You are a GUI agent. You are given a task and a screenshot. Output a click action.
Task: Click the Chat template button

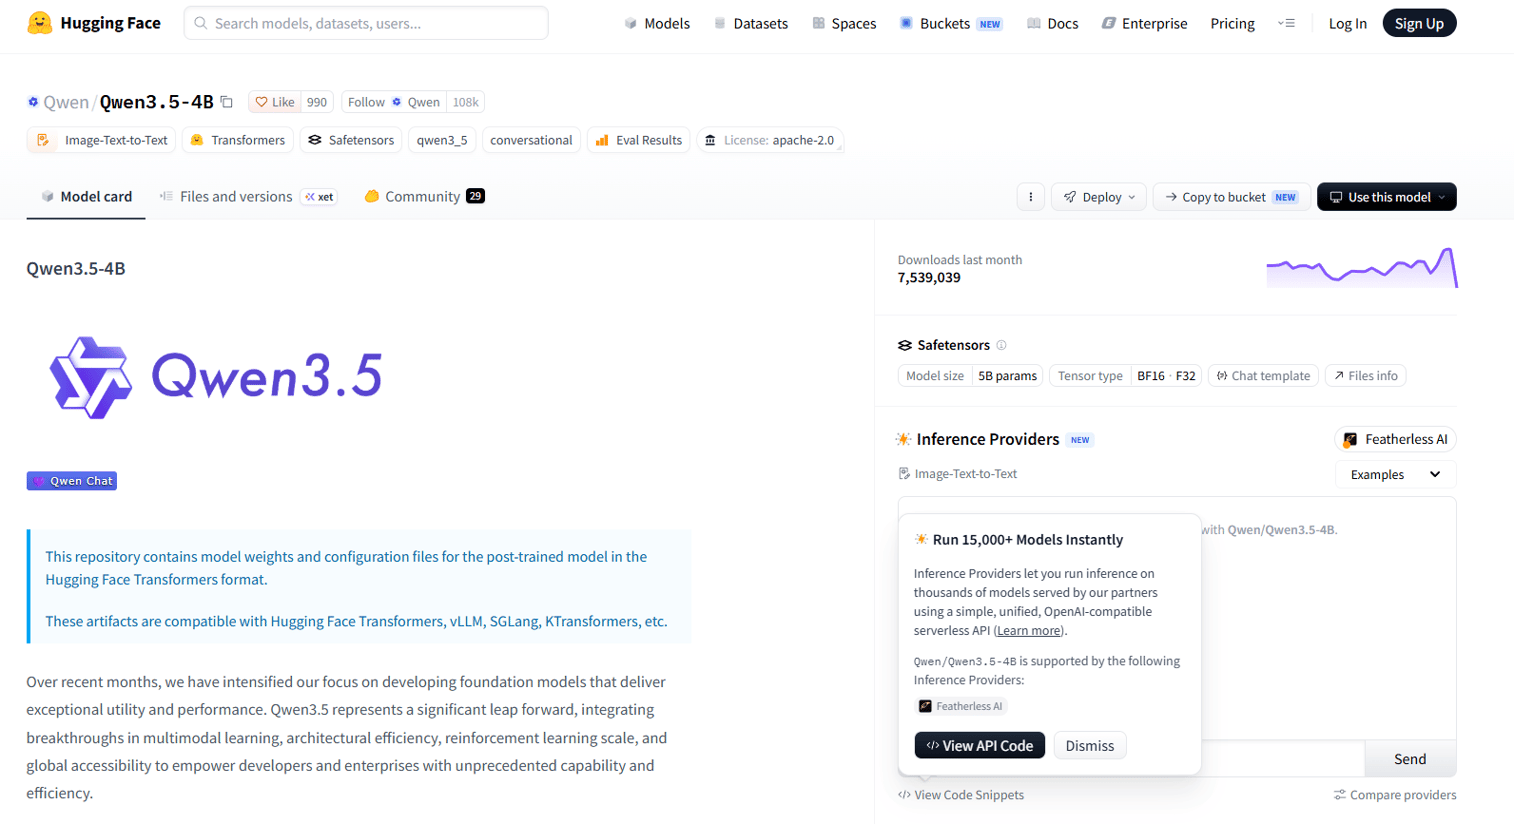pos(1263,376)
